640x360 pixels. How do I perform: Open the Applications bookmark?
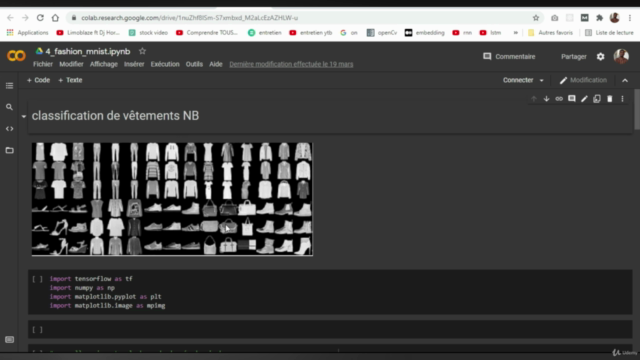point(27,33)
